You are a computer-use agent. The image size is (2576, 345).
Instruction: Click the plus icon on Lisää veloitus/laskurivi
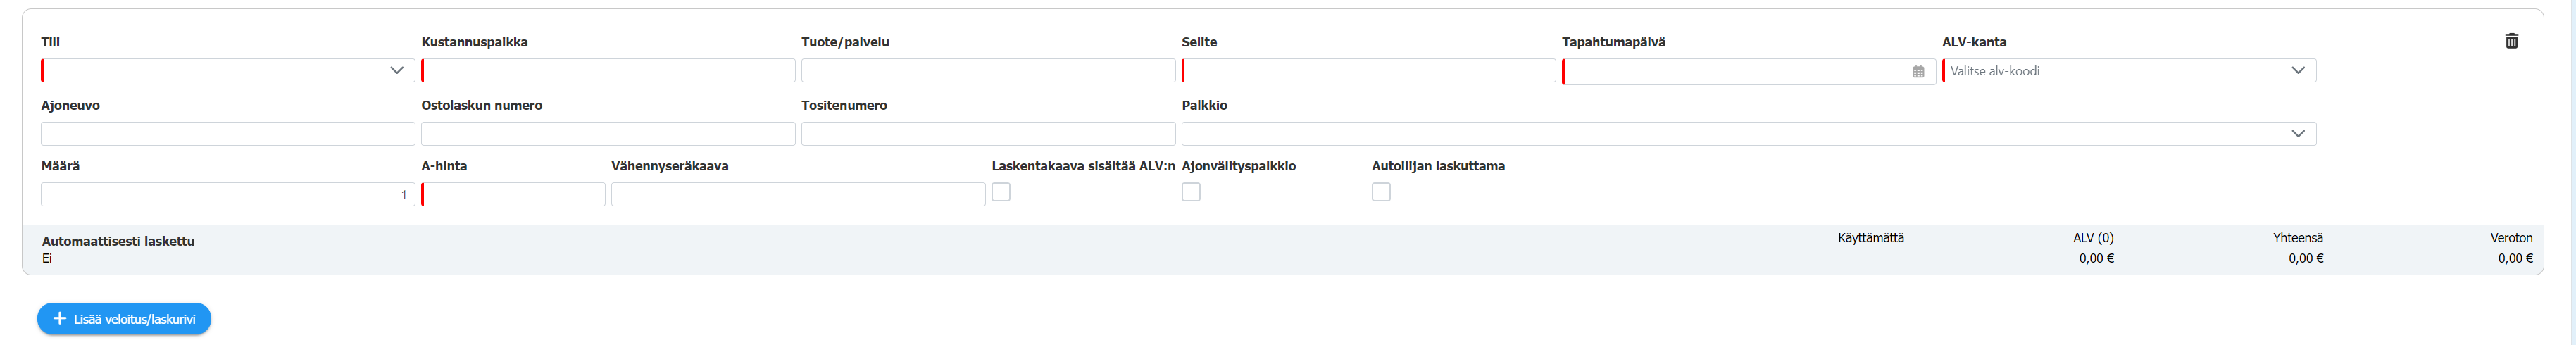click(60, 318)
